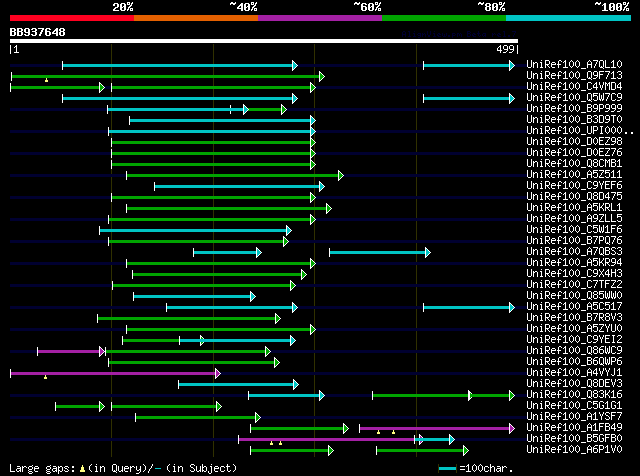Select the UniRef100_B7PQ76 label
The width and height of the screenshot is (640, 476).
point(574,241)
